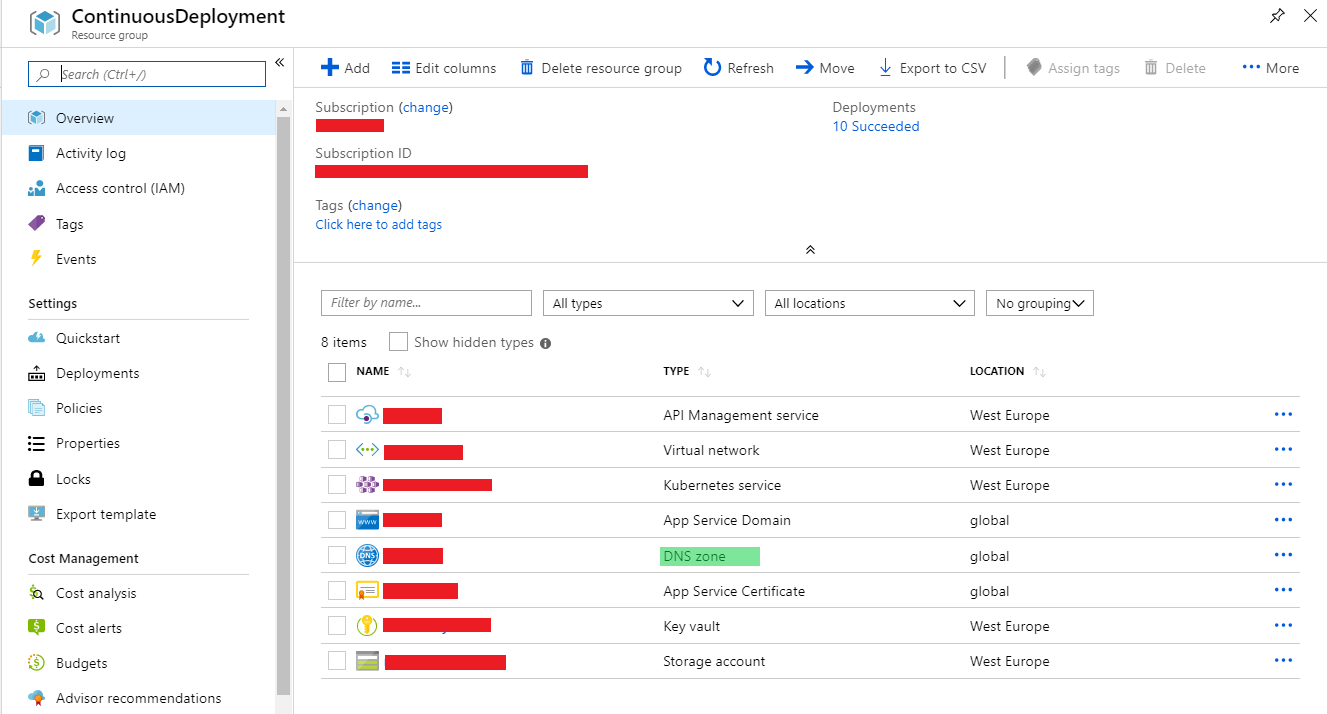This screenshot has height=714, width=1327.
Task: Click the Filter by name input field
Action: [426, 303]
